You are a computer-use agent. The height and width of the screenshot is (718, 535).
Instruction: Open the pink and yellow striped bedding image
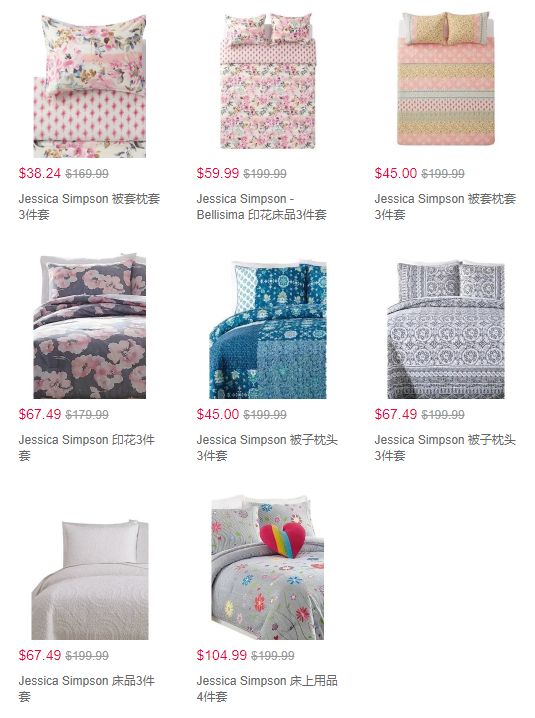click(x=446, y=79)
